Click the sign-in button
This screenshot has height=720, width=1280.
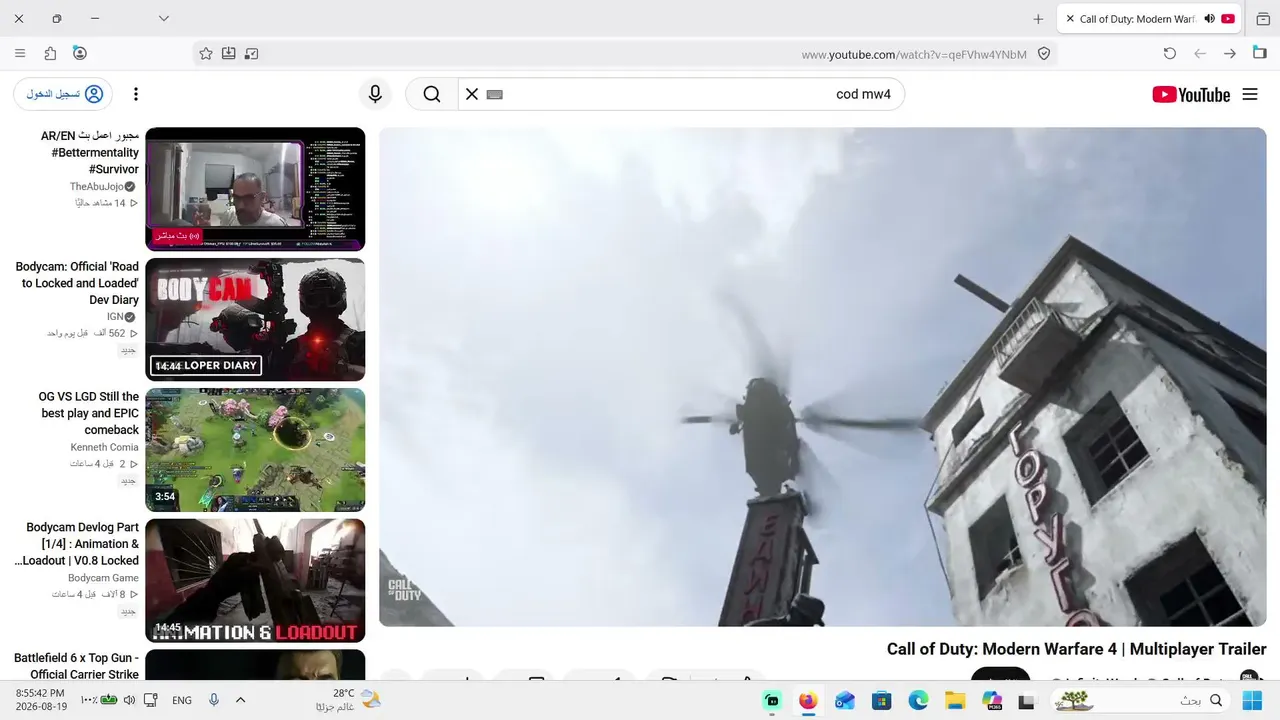pyautogui.click(x=63, y=94)
